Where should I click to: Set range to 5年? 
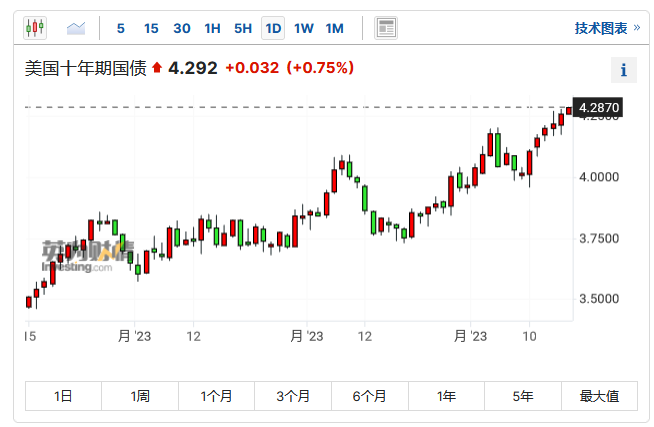coord(523,396)
